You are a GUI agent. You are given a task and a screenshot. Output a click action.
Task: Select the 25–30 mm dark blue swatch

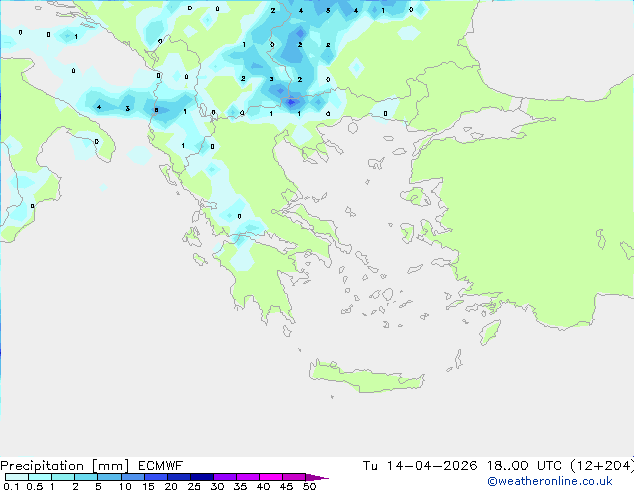[x=201, y=477]
